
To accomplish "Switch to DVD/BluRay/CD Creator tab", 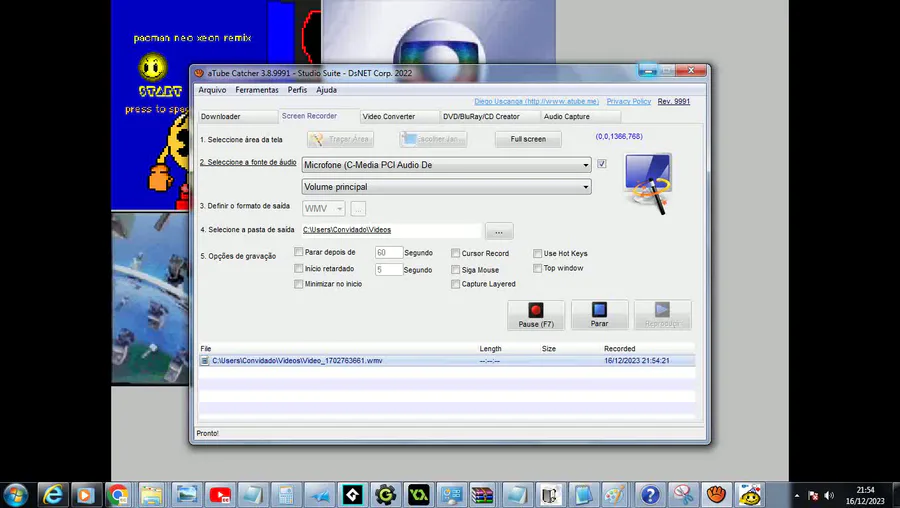I will [x=490, y=117].
